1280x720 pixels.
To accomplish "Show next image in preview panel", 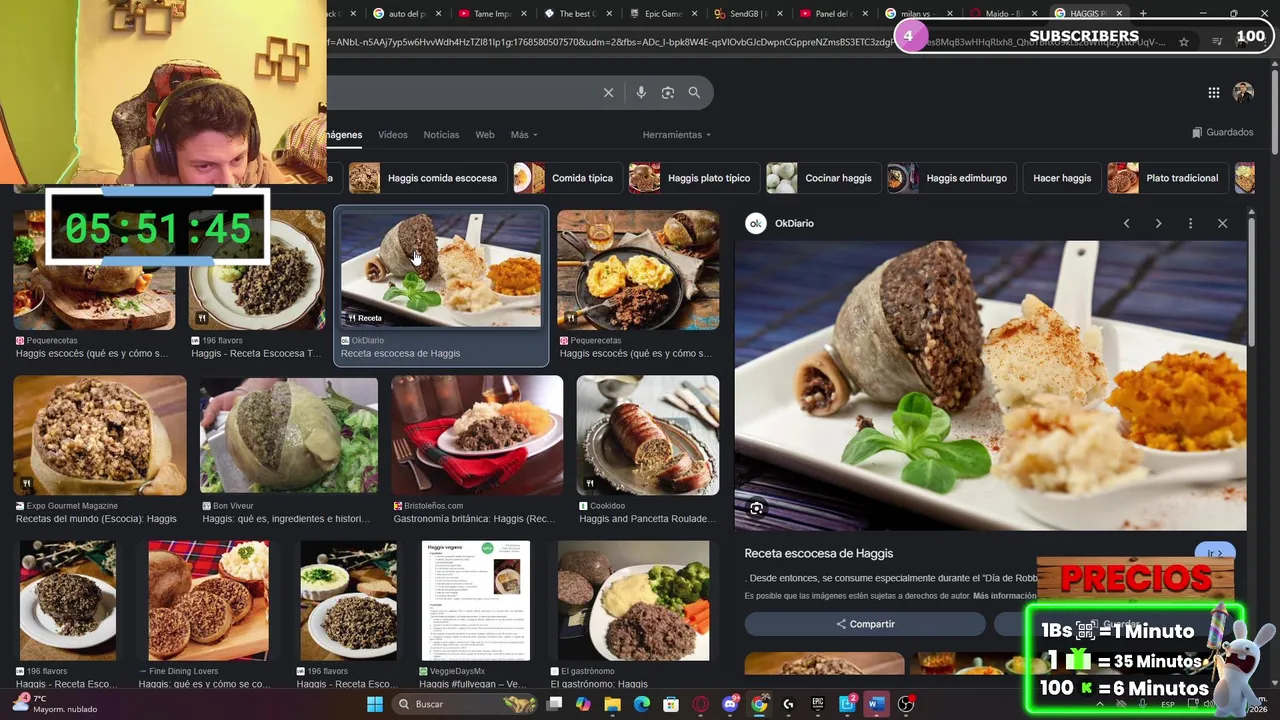I will [x=1158, y=223].
